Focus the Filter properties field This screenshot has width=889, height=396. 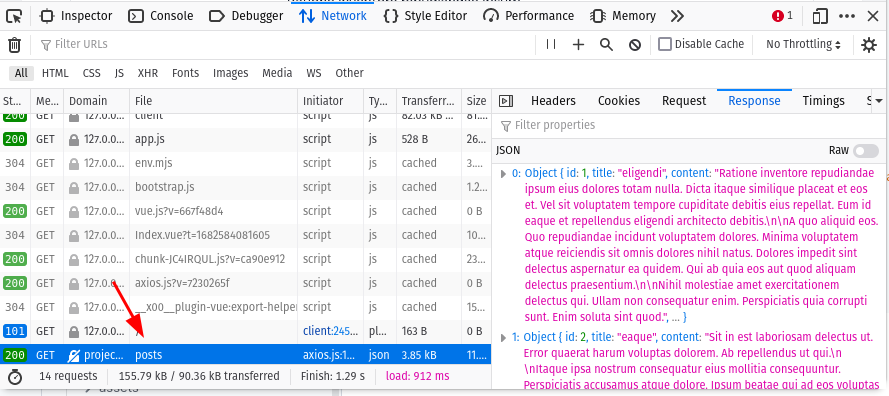(689, 125)
